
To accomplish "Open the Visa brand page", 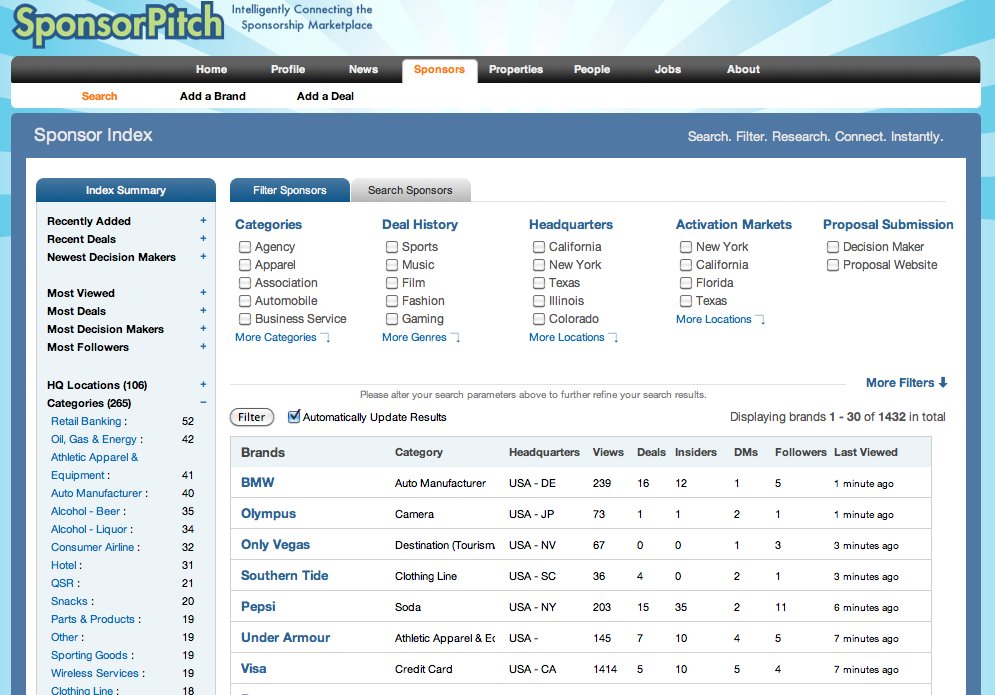I will point(254,668).
